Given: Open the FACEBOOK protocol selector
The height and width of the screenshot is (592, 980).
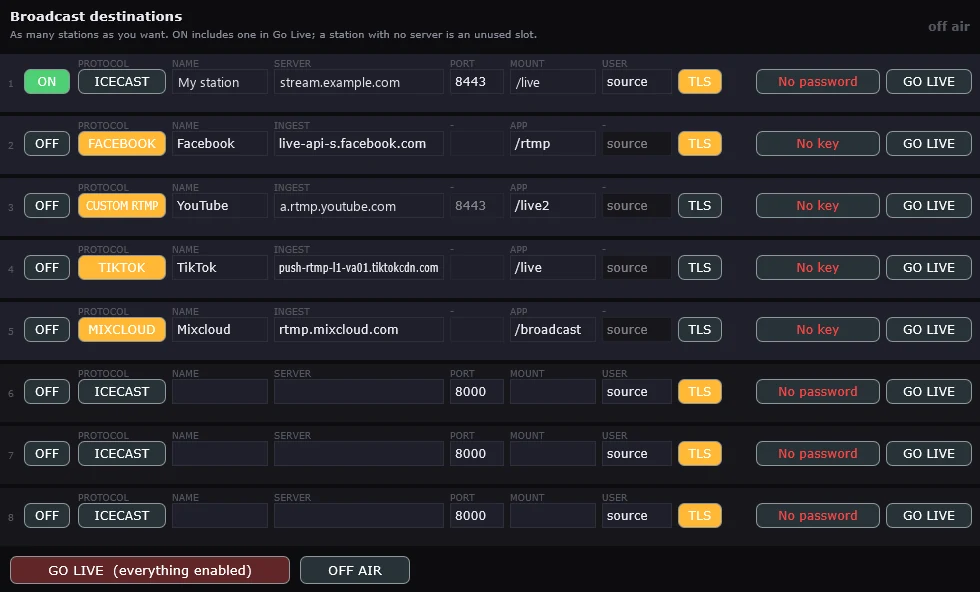Looking at the screenshot, I should [x=122, y=144].
